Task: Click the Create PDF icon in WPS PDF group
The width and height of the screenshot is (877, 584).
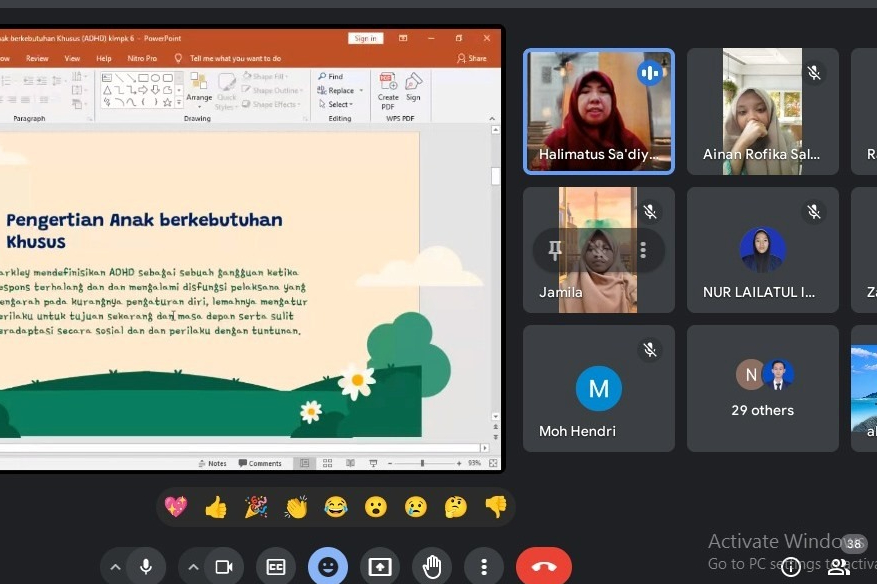Action: click(x=387, y=83)
